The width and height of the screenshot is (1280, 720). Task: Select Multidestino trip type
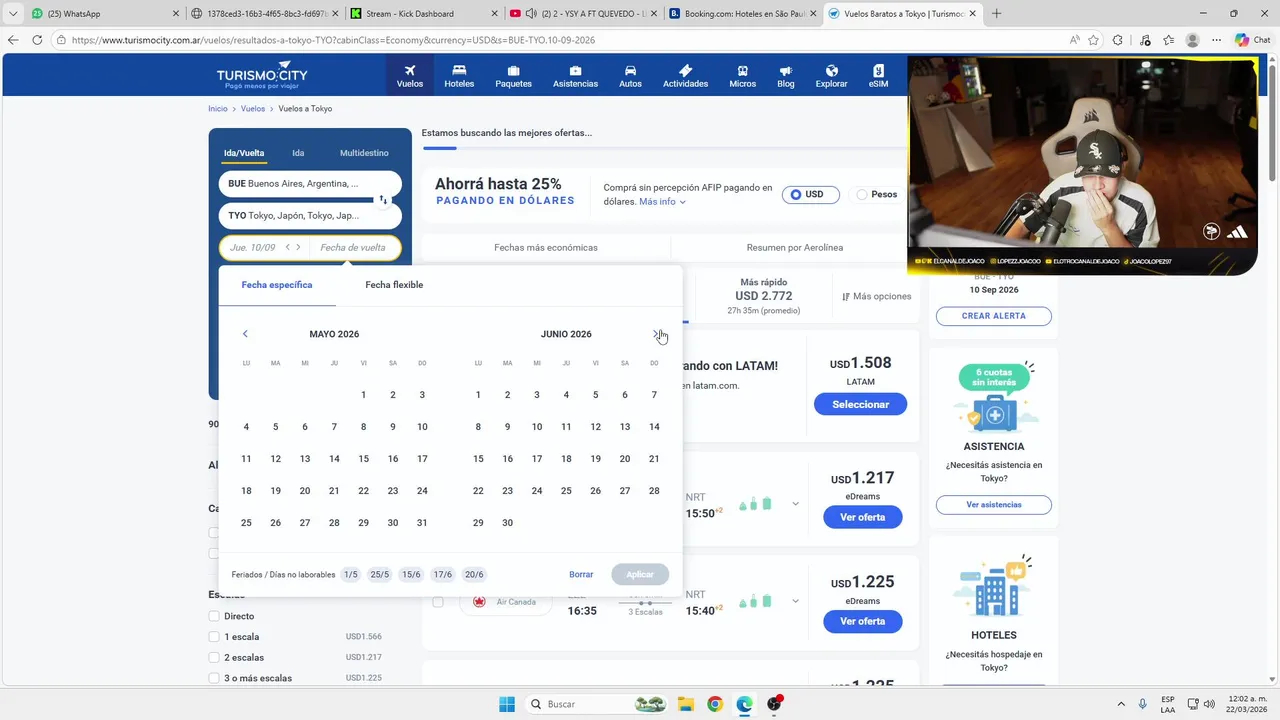364,153
